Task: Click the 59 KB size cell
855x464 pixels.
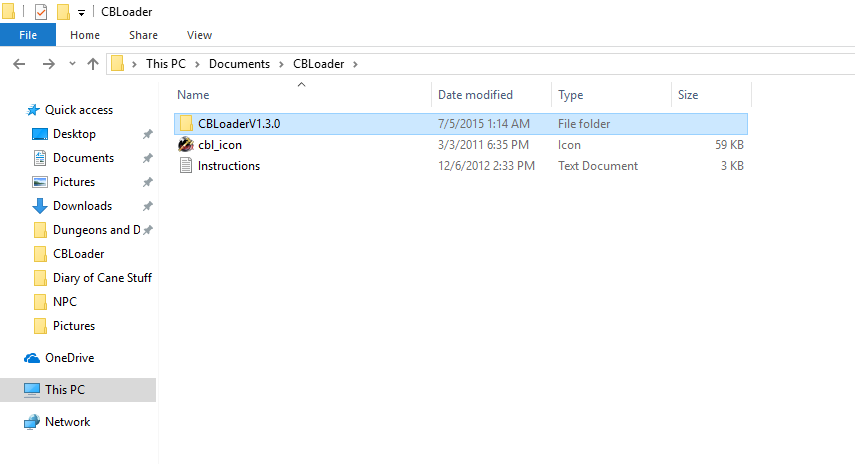Action: pyautogui.click(x=730, y=145)
